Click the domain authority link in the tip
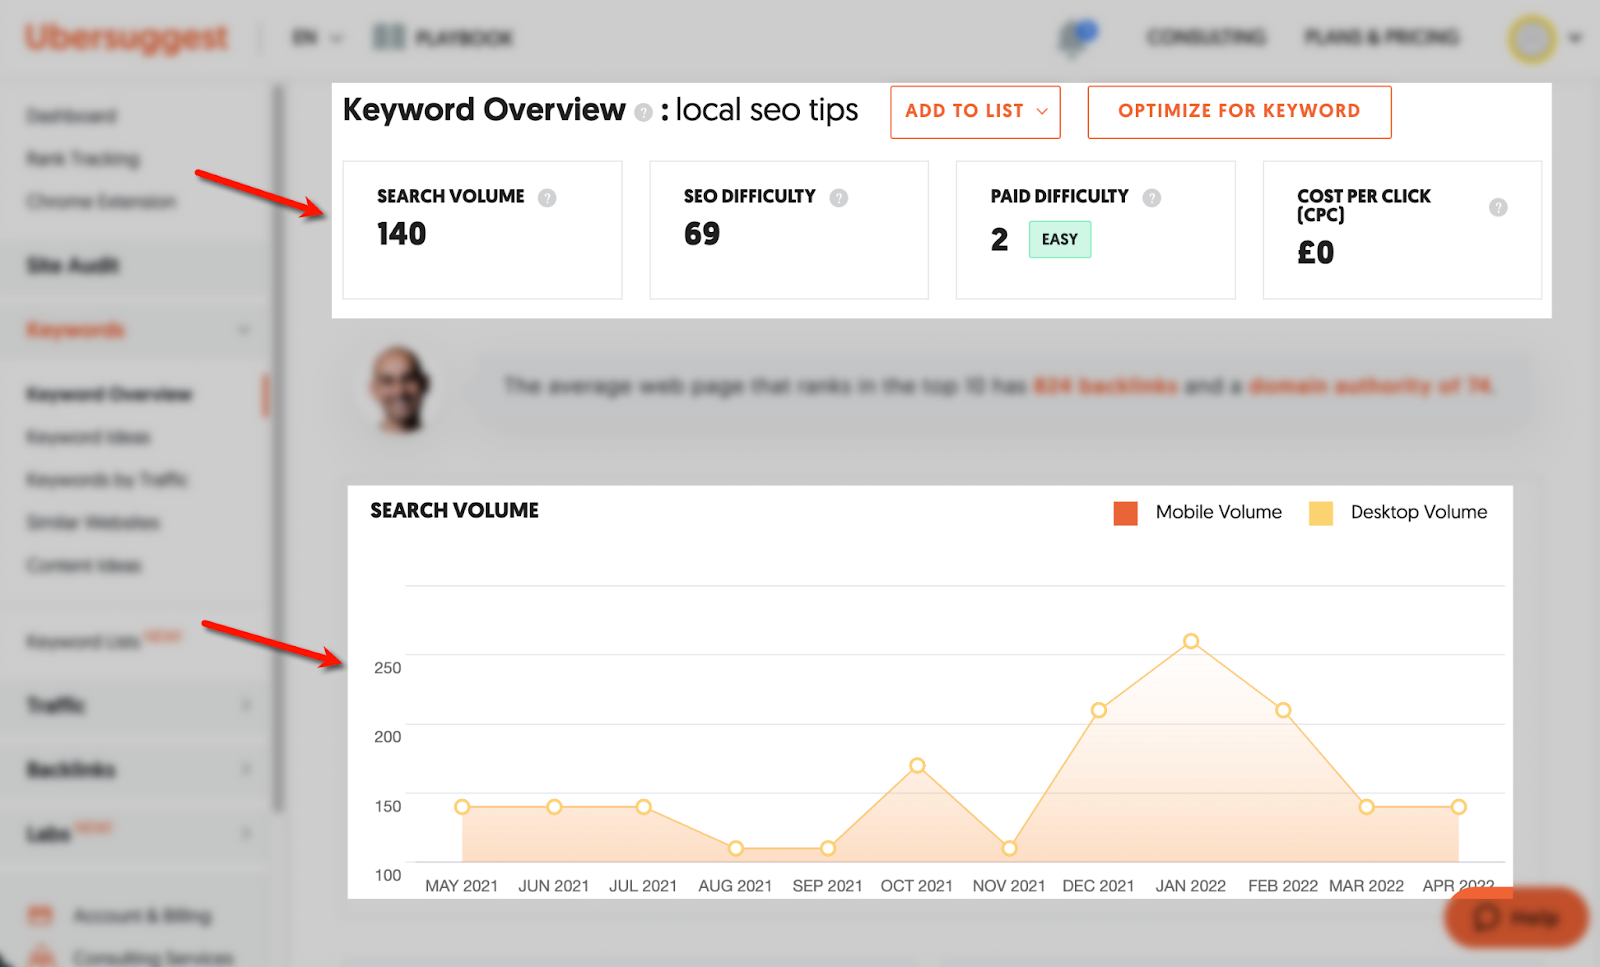Viewport: 1600px width, 967px height. click(1371, 386)
